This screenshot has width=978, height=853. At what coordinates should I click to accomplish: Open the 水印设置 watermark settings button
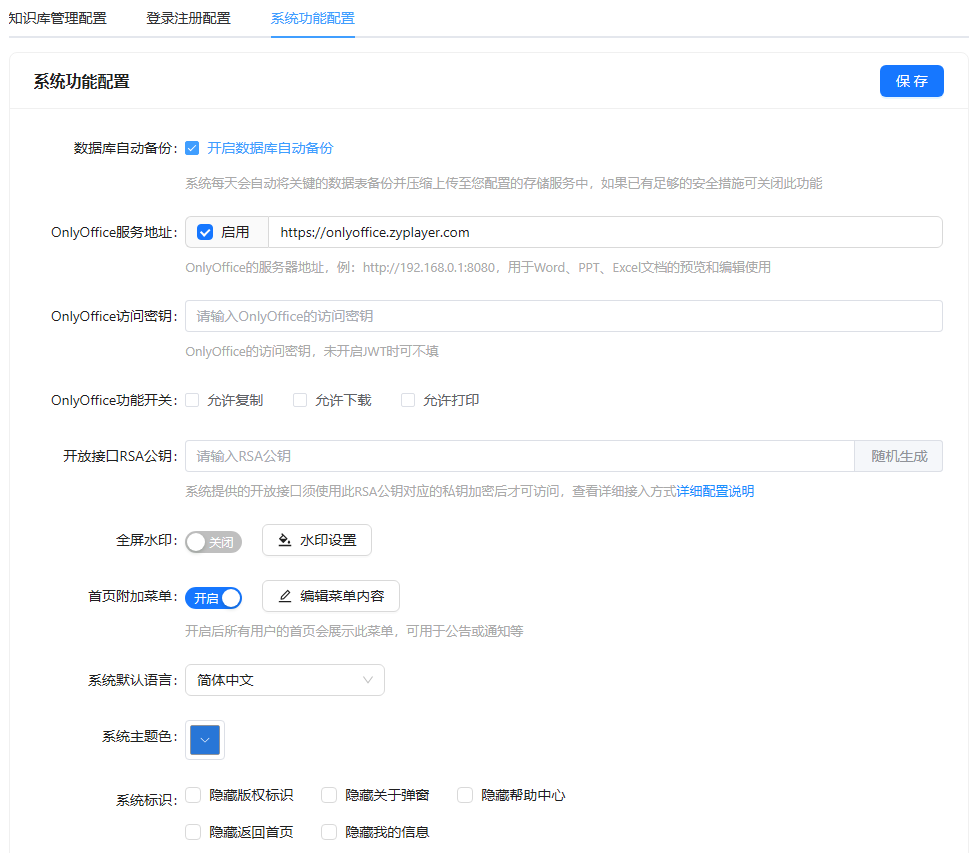[316, 540]
